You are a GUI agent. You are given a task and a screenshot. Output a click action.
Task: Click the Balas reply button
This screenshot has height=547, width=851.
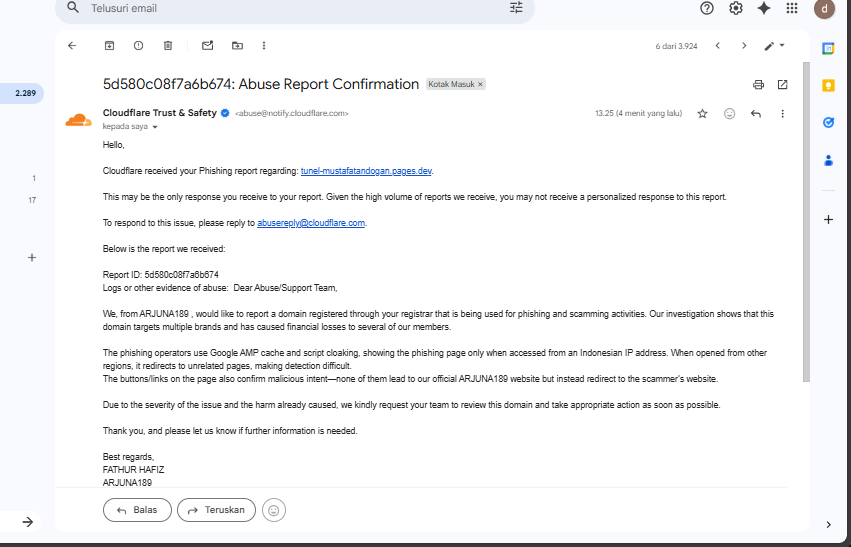(x=137, y=510)
